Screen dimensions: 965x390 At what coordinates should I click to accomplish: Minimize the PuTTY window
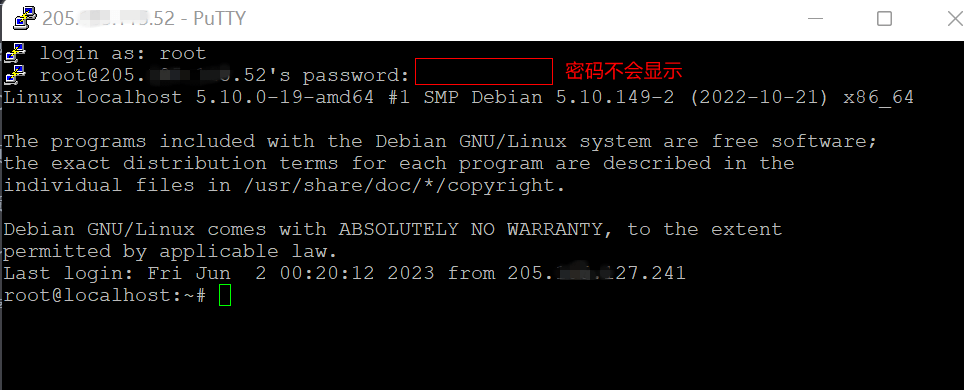point(815,18)
